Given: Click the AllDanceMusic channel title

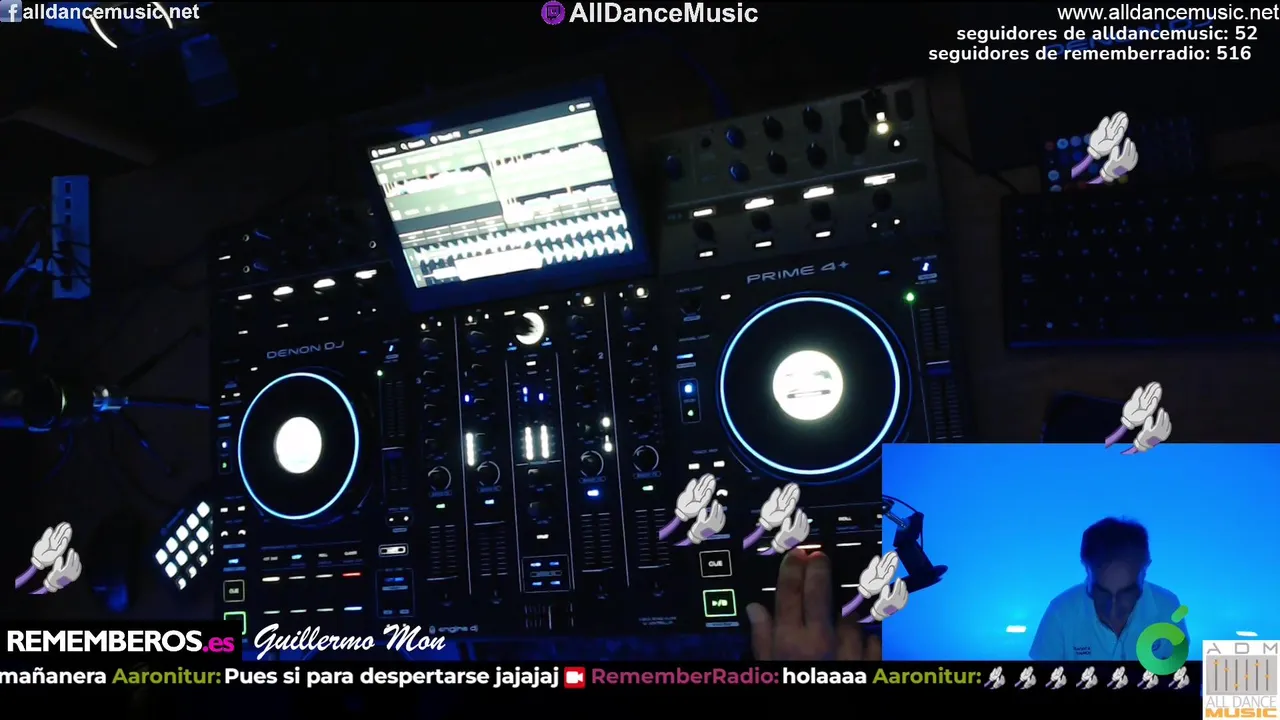Looking at the screenshot, I should 663,13.
